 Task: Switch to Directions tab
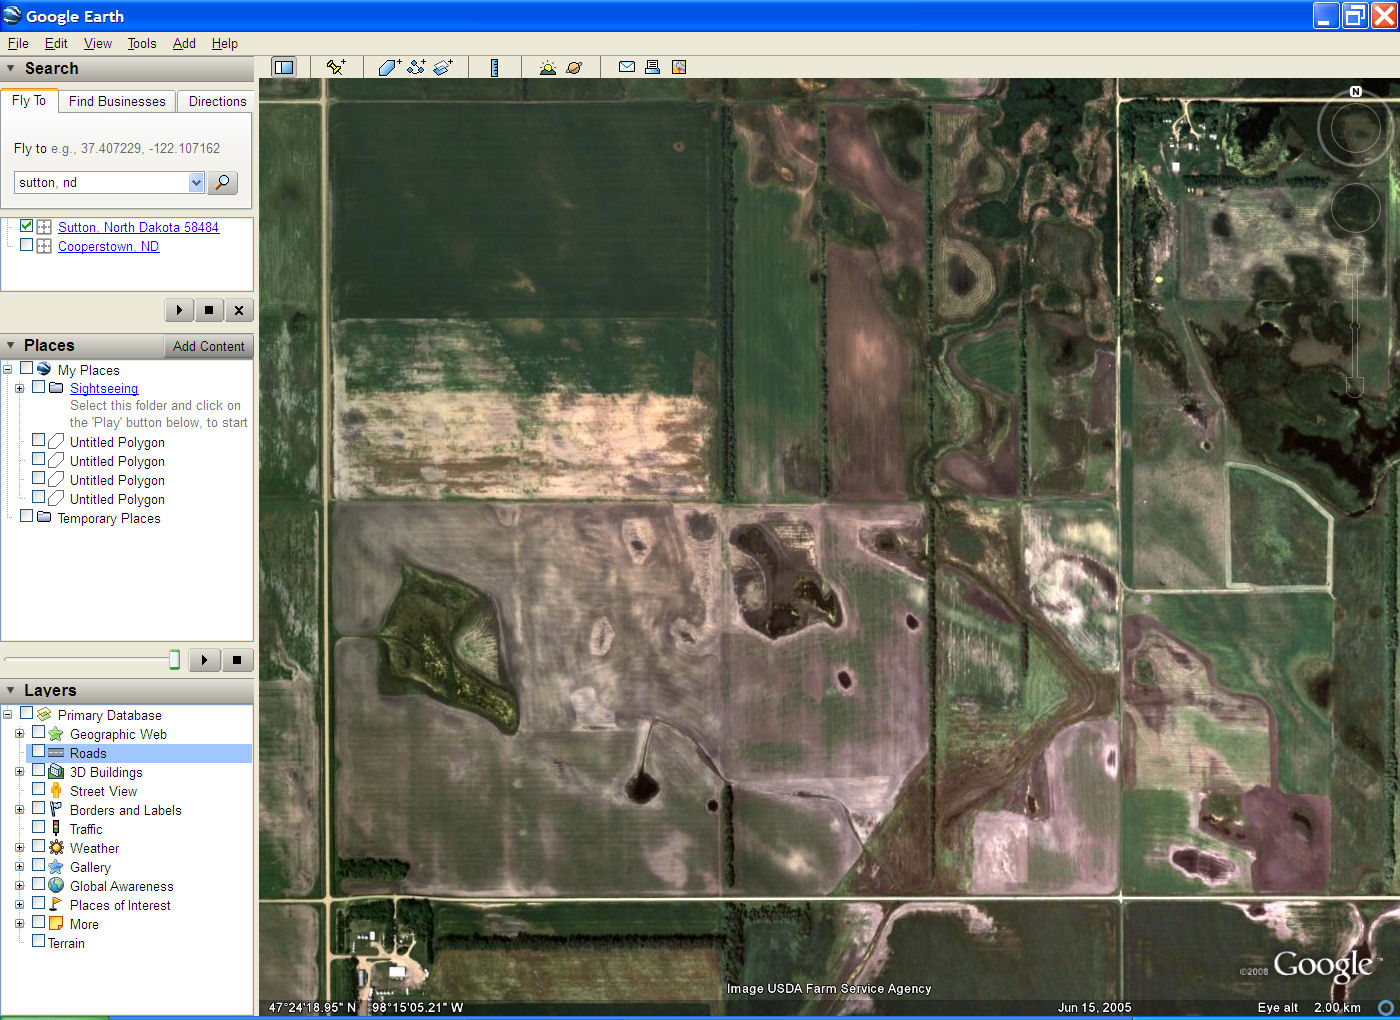pos(217,101)
